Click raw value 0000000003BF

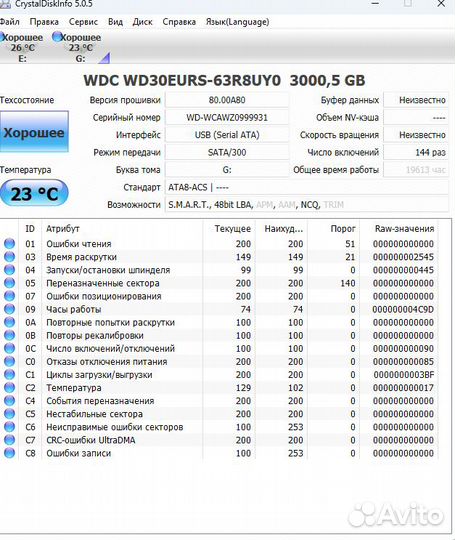[x=404, y=375]
